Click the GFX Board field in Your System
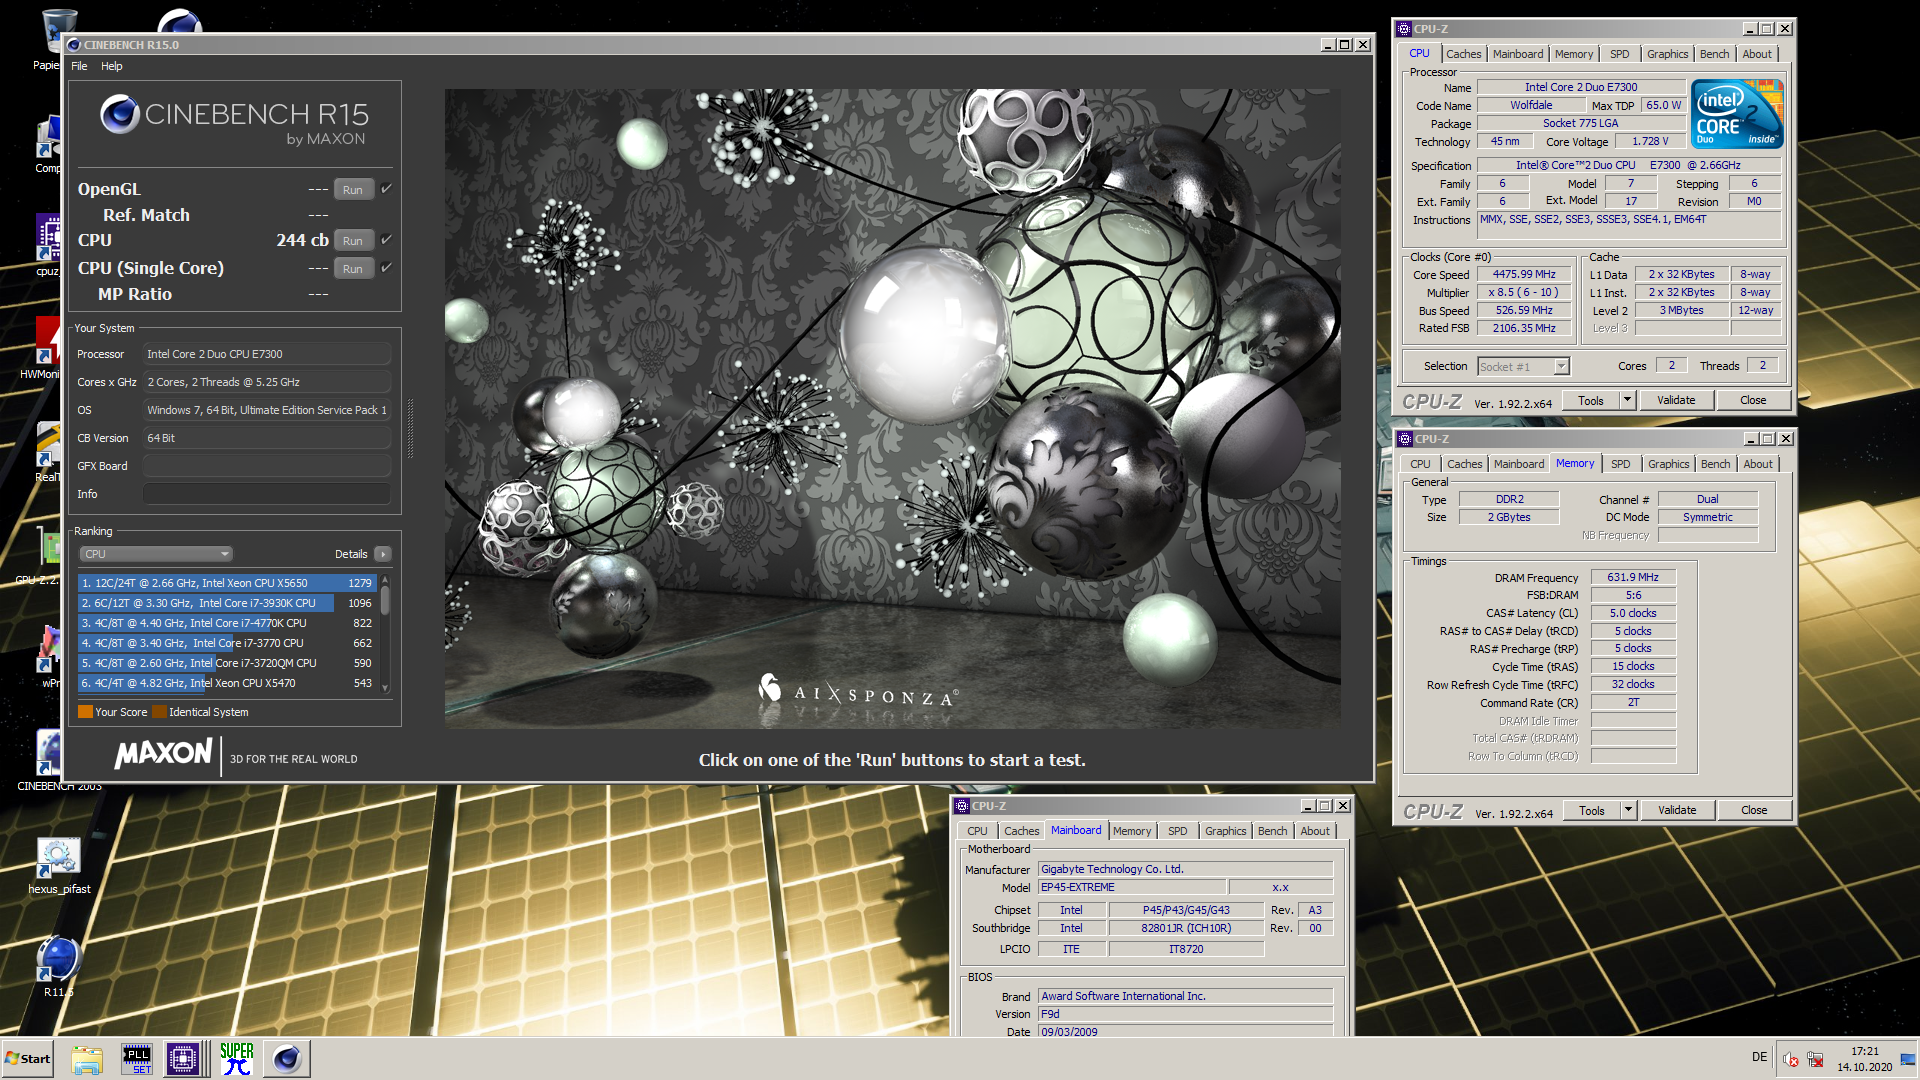The width and height of the screenshot is (1920, 1080). 266,466
